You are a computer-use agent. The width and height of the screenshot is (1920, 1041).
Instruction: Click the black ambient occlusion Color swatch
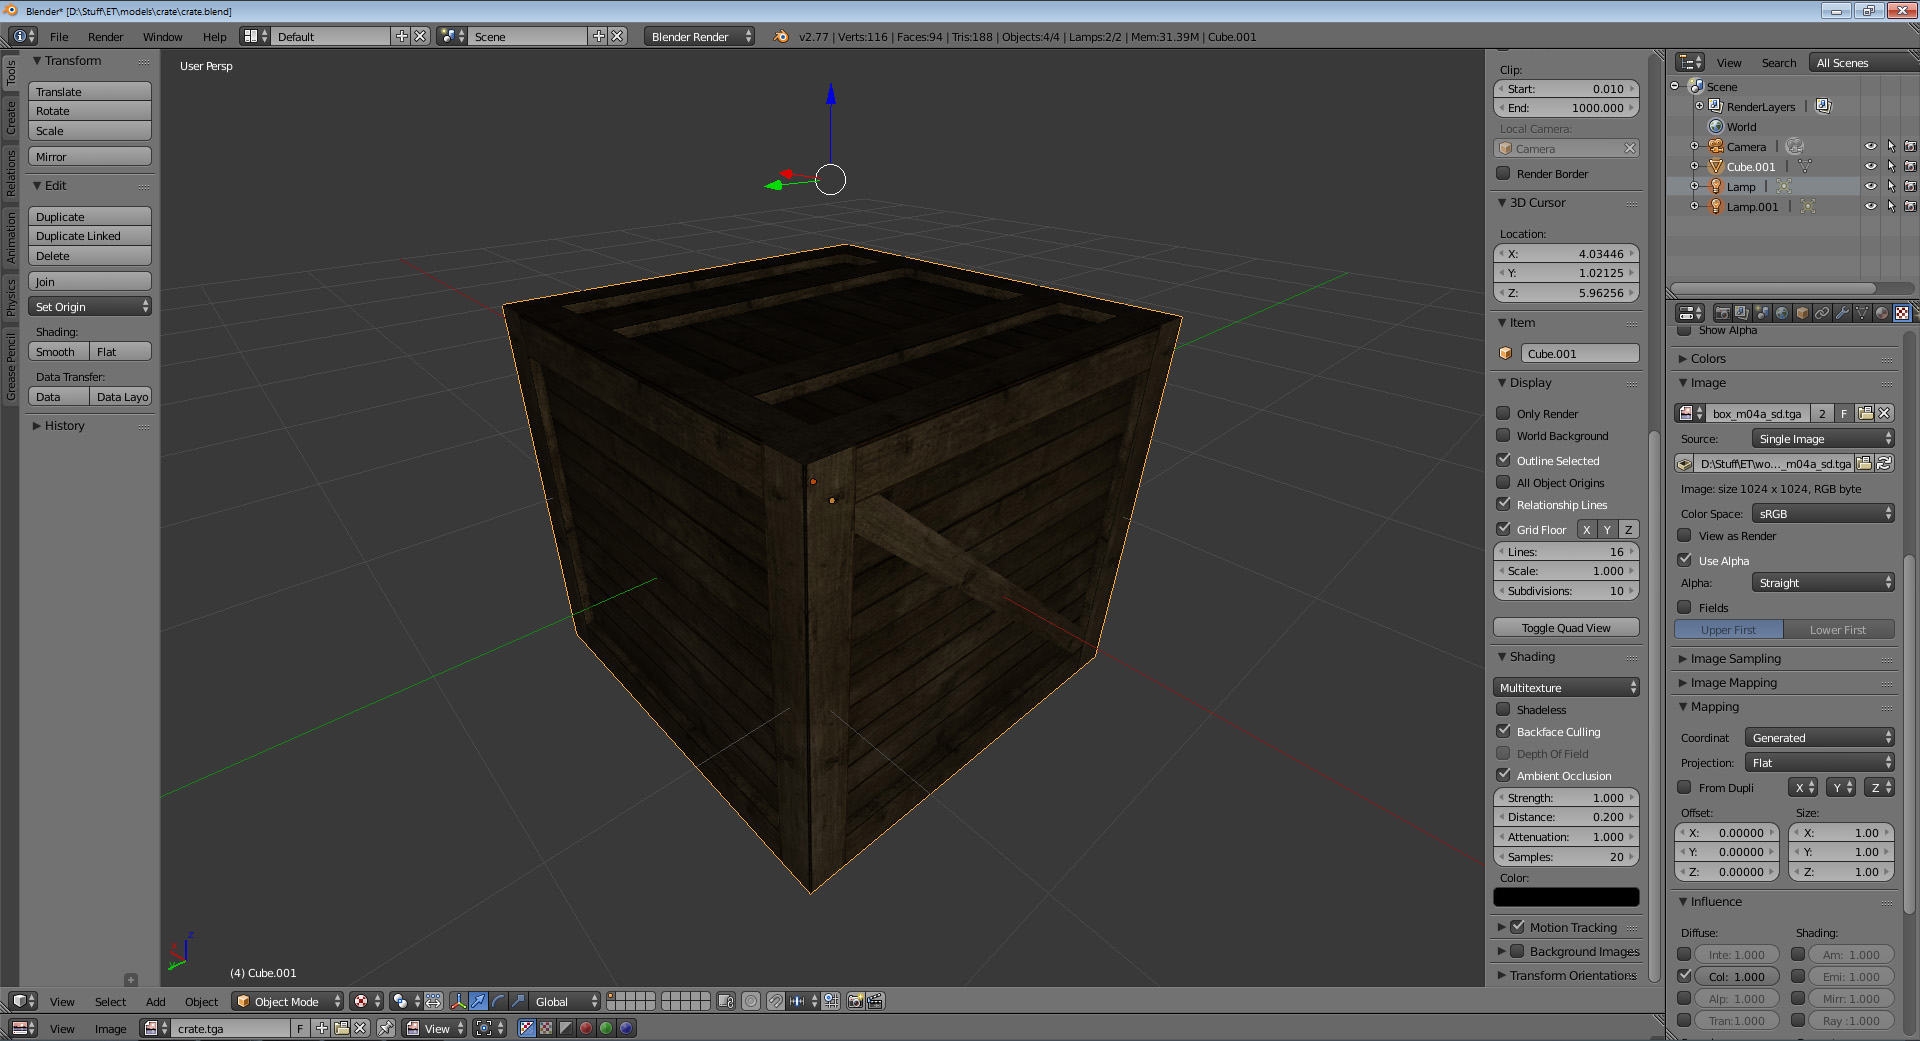click(1566, 897)
